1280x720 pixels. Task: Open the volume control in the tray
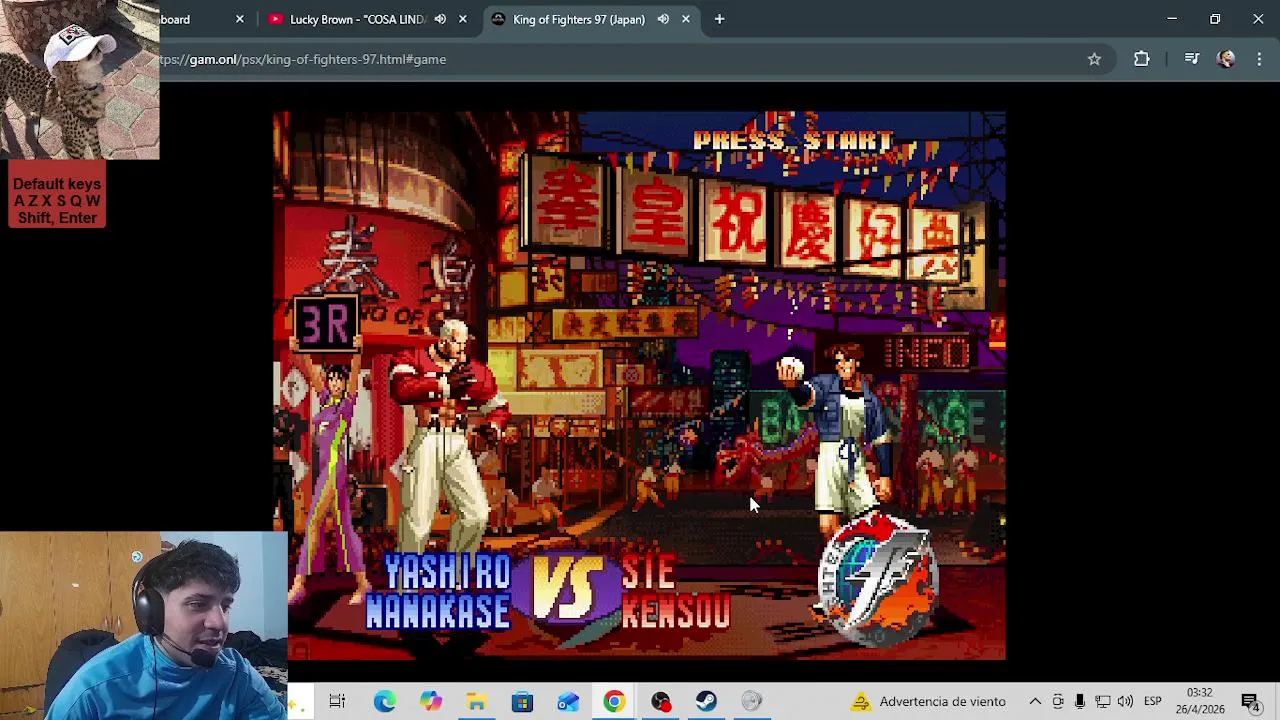tap(1125, 702)
